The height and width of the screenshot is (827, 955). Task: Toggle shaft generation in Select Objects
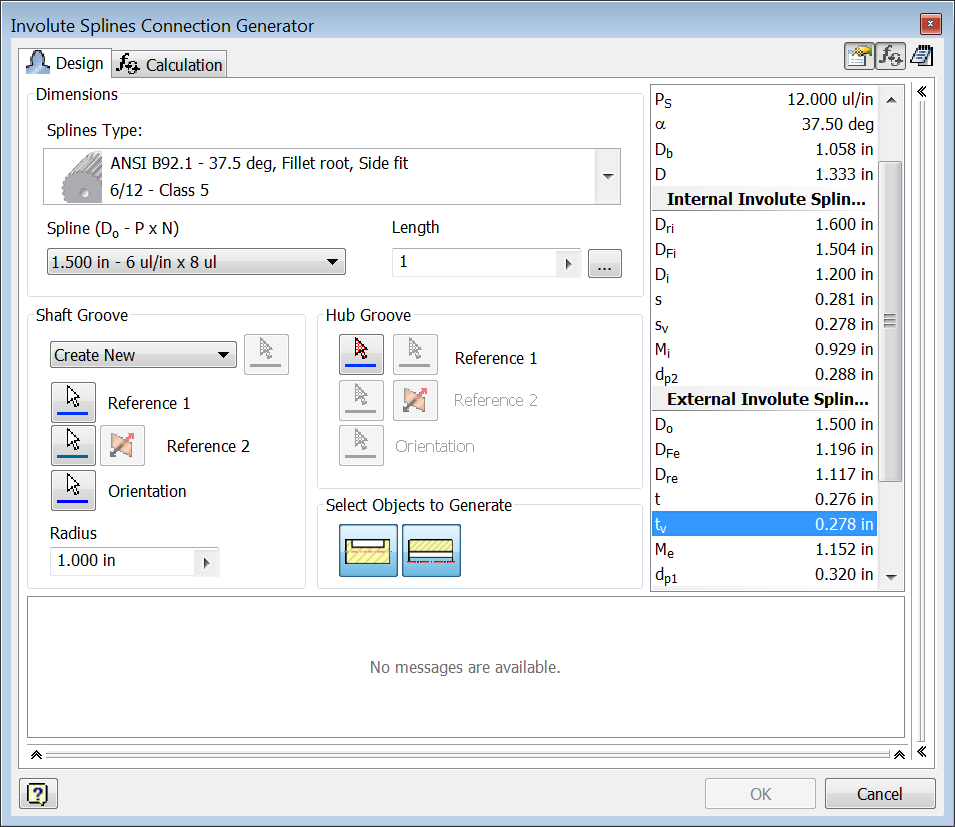[368, 550]
